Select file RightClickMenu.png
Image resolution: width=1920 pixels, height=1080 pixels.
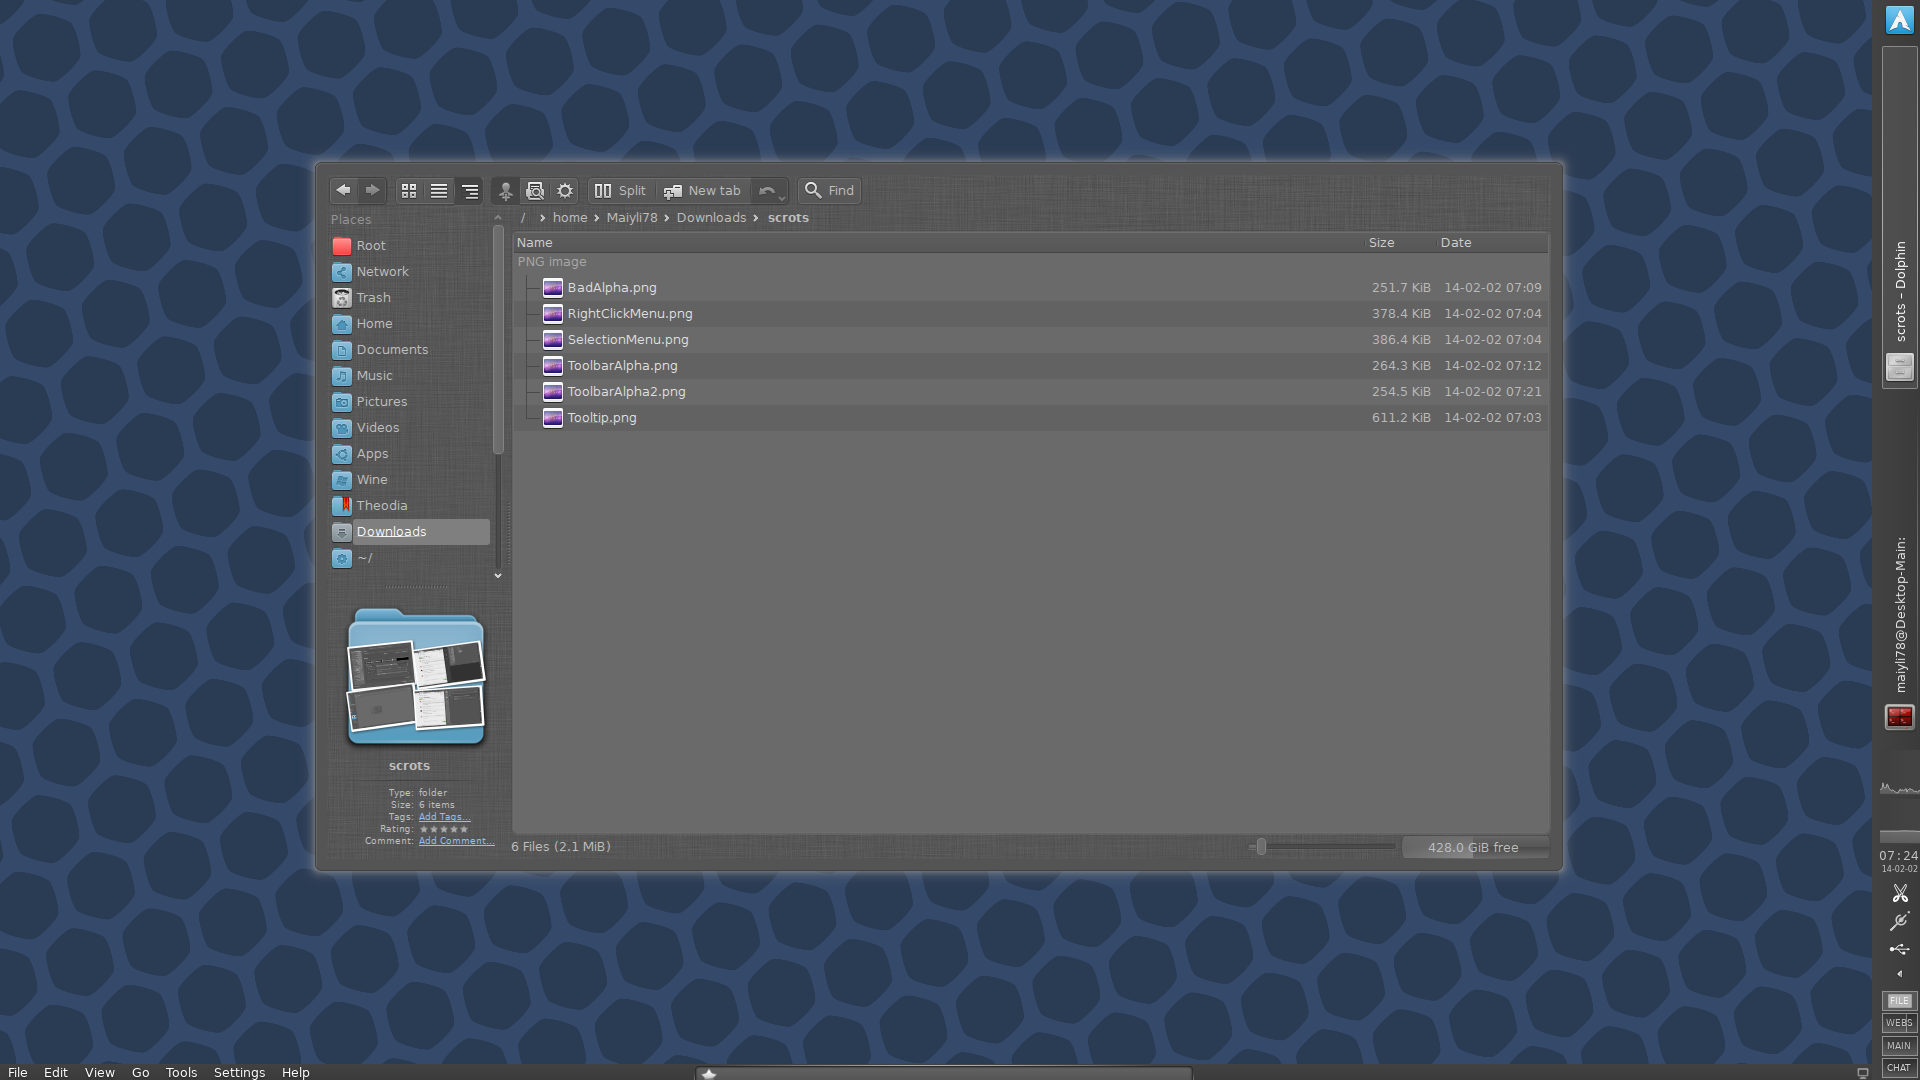point(1030,313)
